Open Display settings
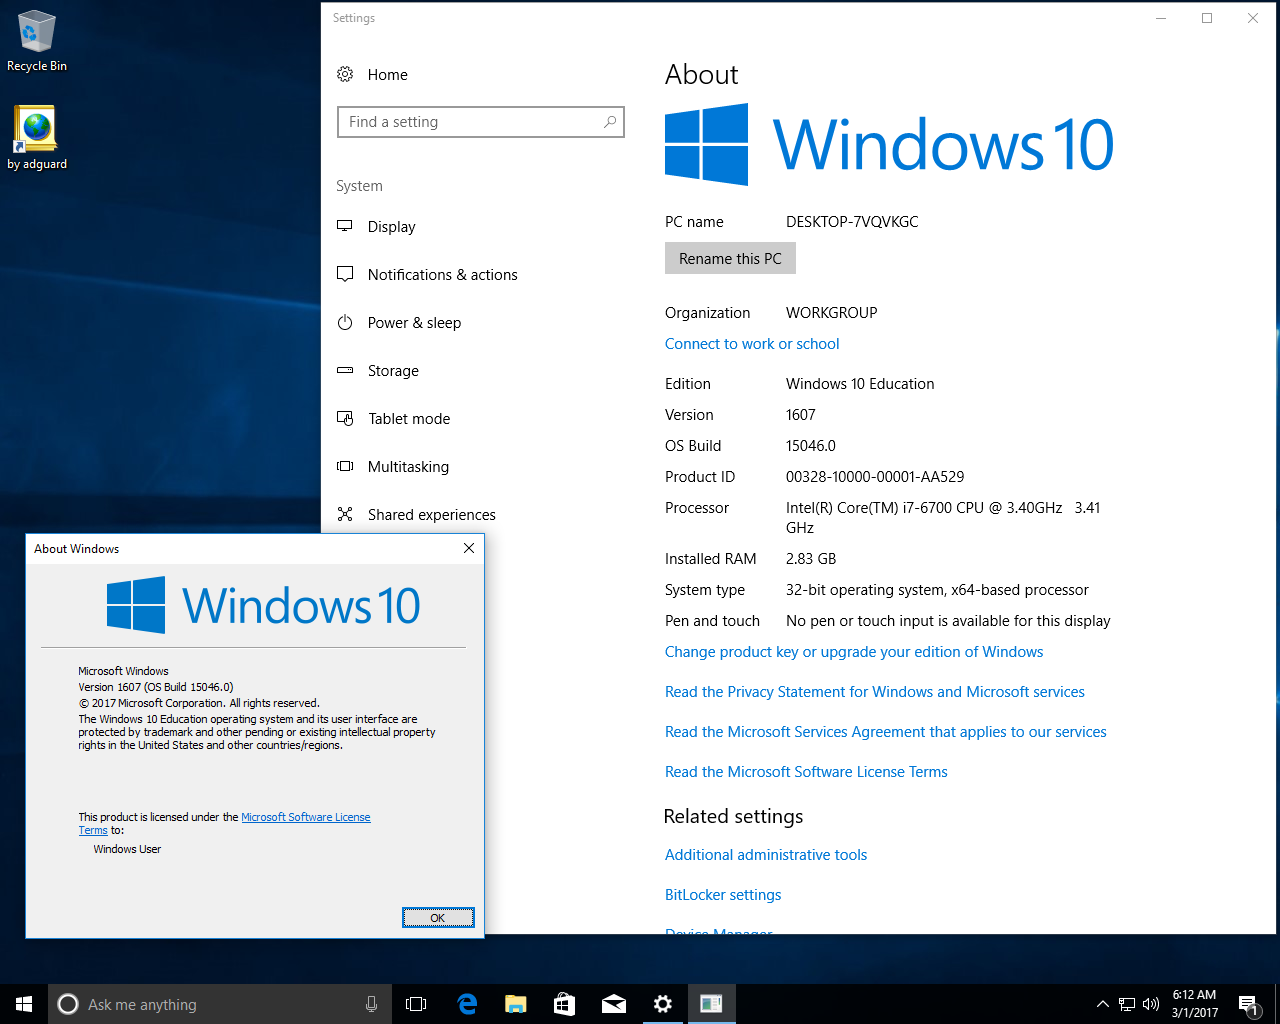 pyautogui.click(x=391, y=227)
